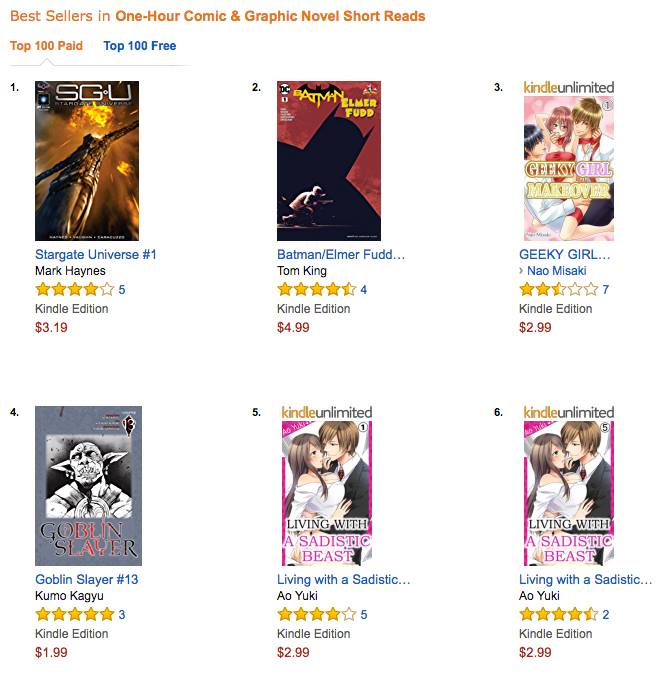Screen dimensions: 667x690
Task: Open review count 2 for item 6
Action: point(605,615)
